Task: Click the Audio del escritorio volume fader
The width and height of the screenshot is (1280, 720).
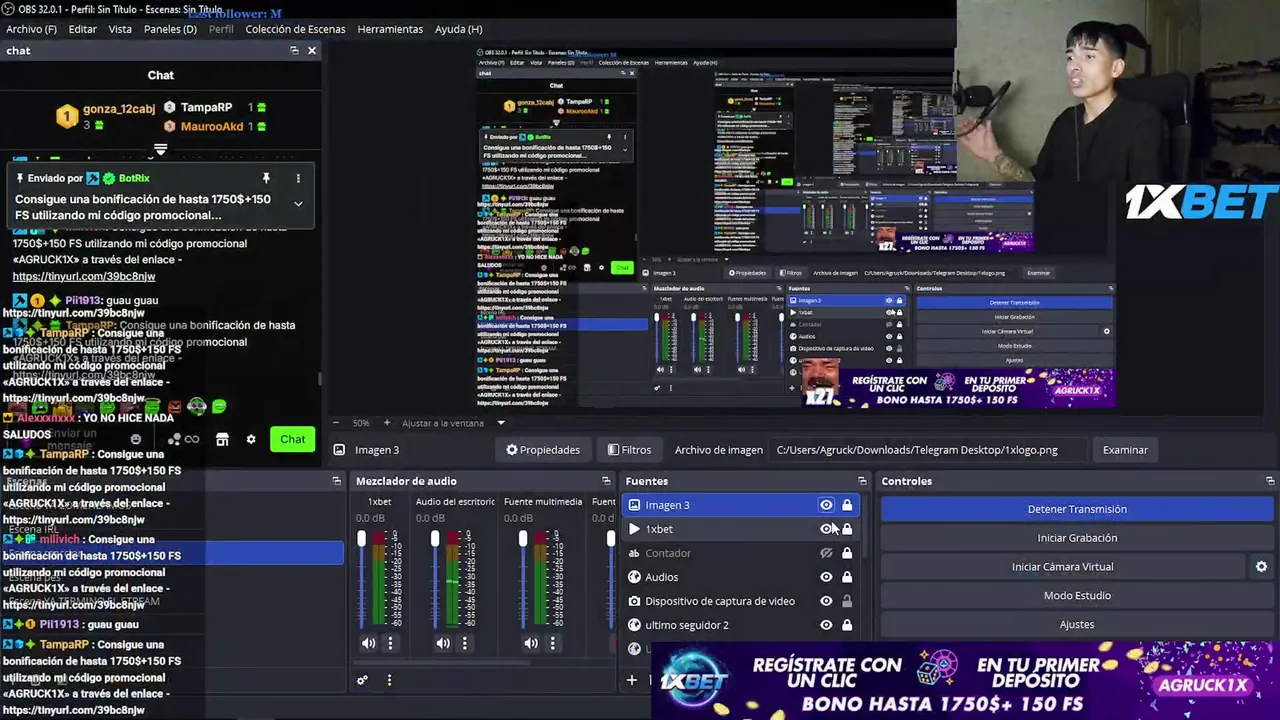Action: click(x=435, y=539)
